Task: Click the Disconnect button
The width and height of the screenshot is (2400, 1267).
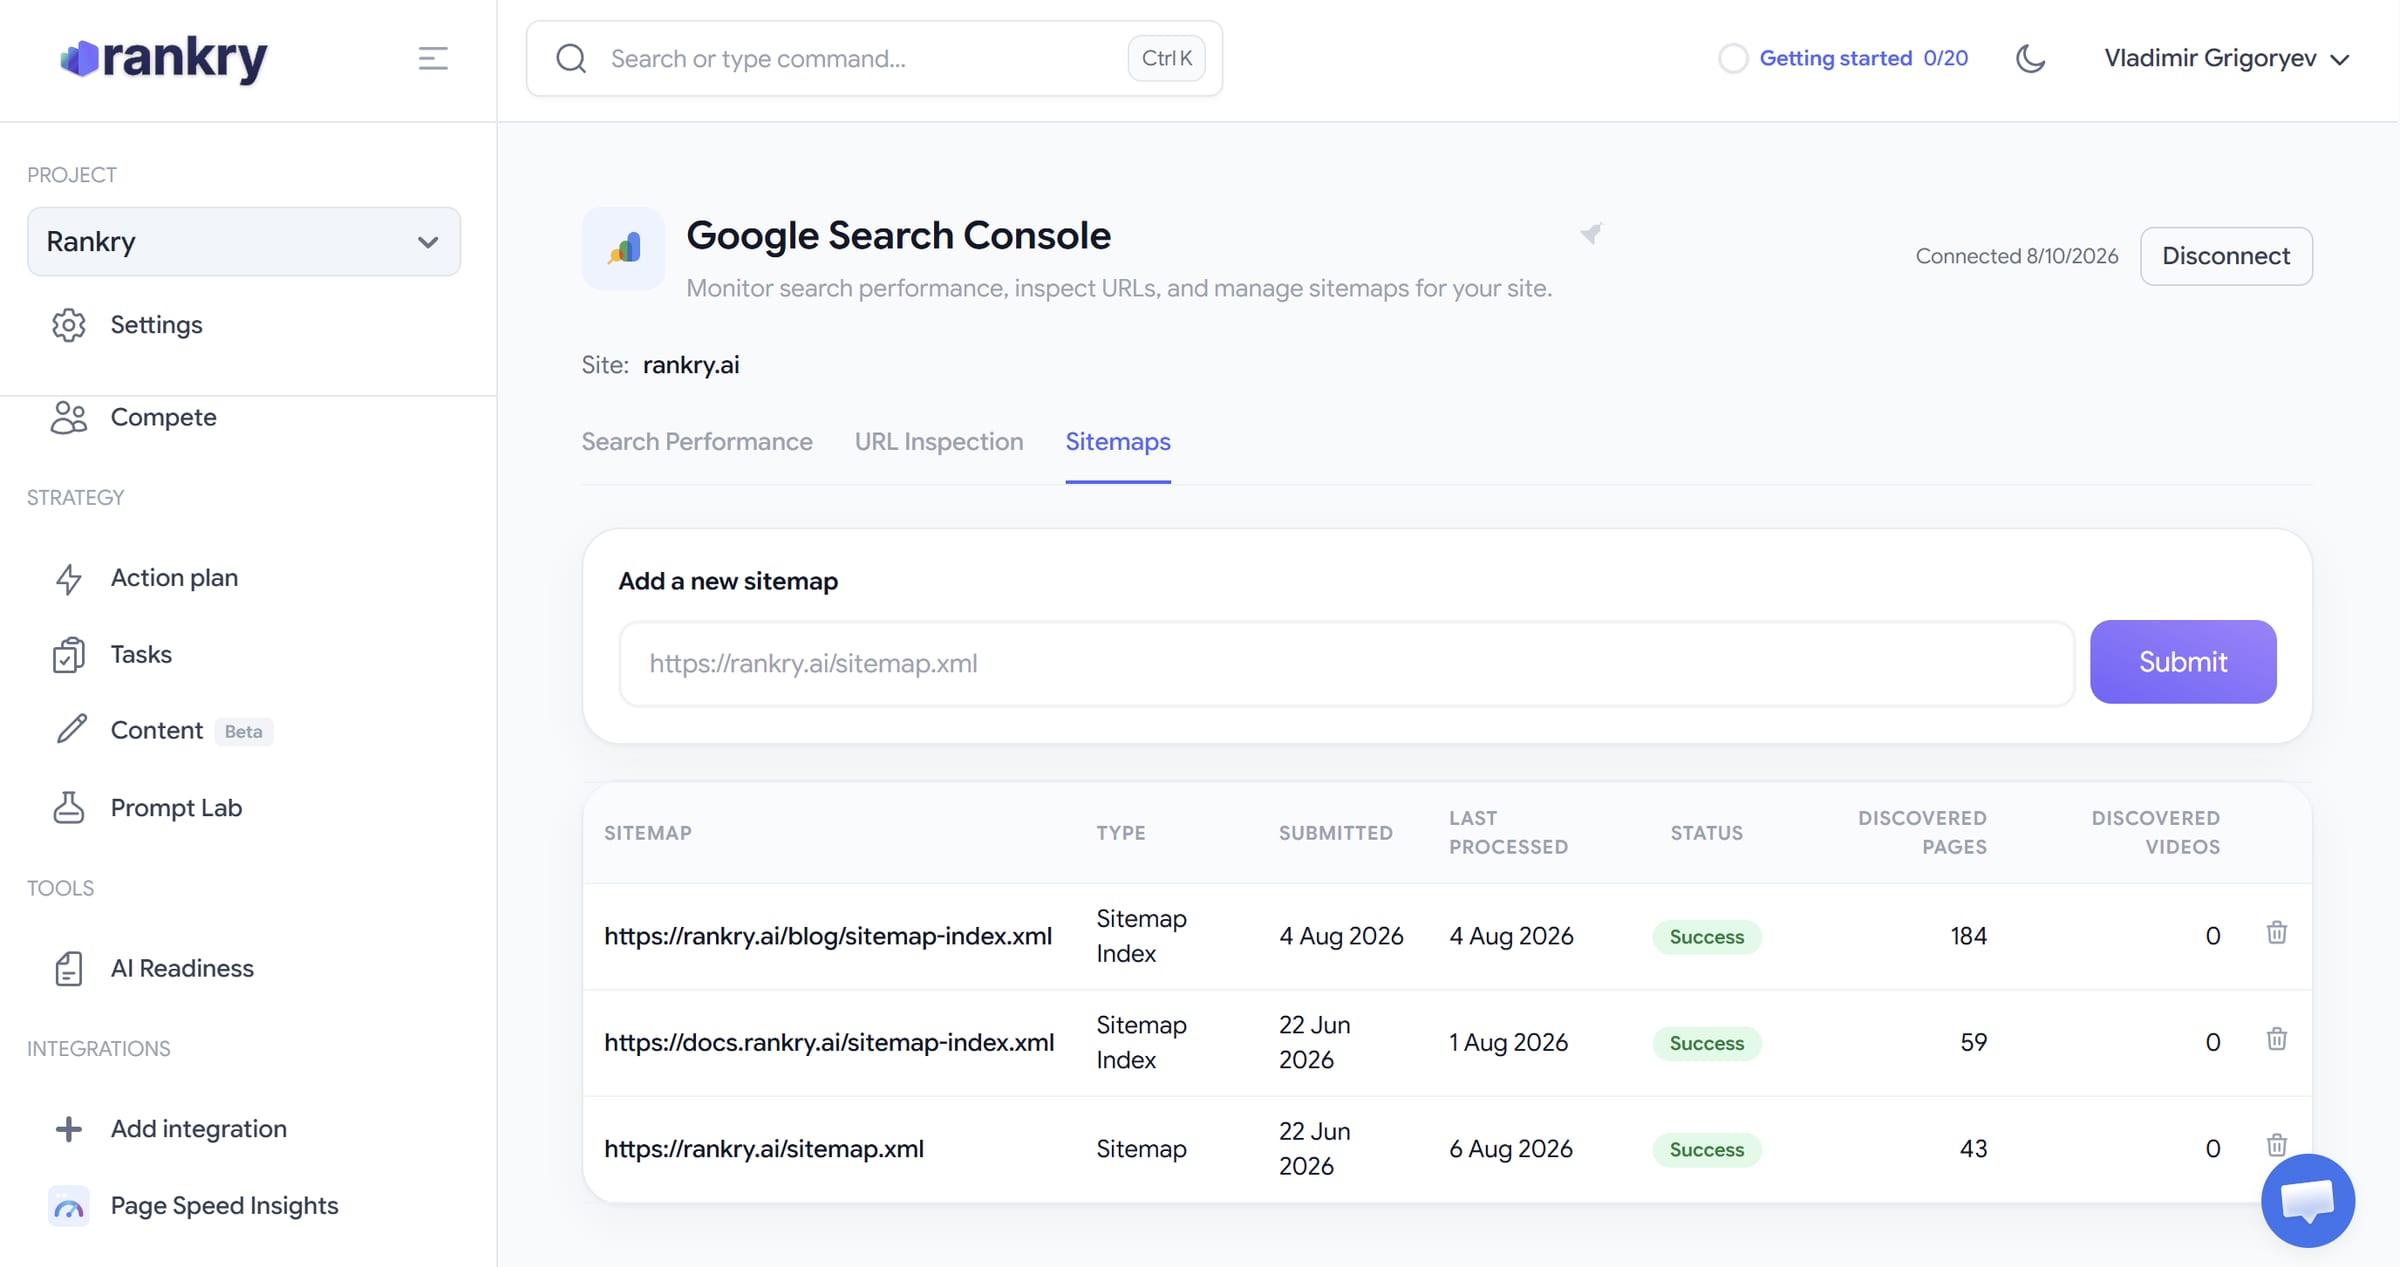Action: click(2226, 256)
